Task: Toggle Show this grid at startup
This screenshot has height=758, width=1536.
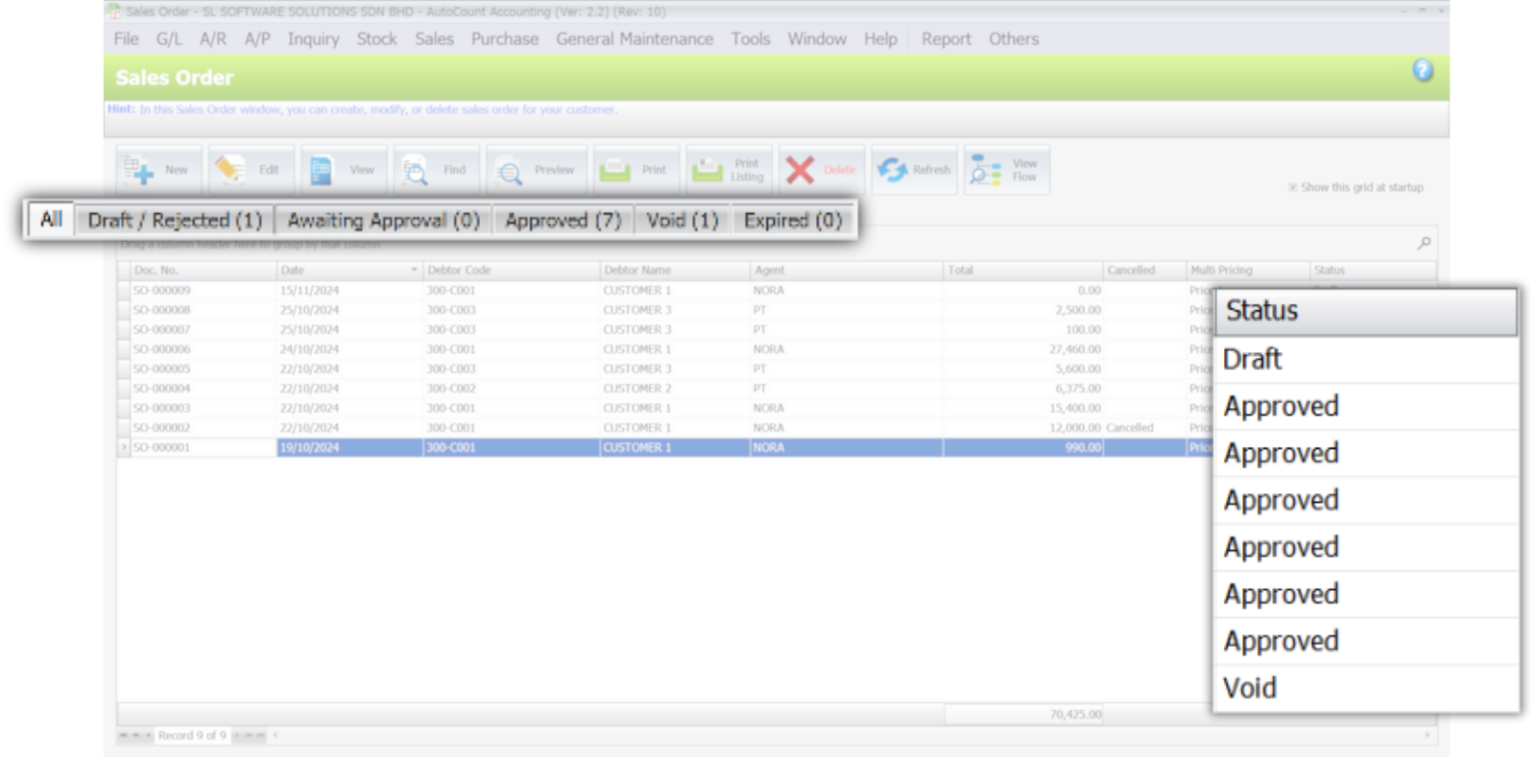Action: (1293, 187)
